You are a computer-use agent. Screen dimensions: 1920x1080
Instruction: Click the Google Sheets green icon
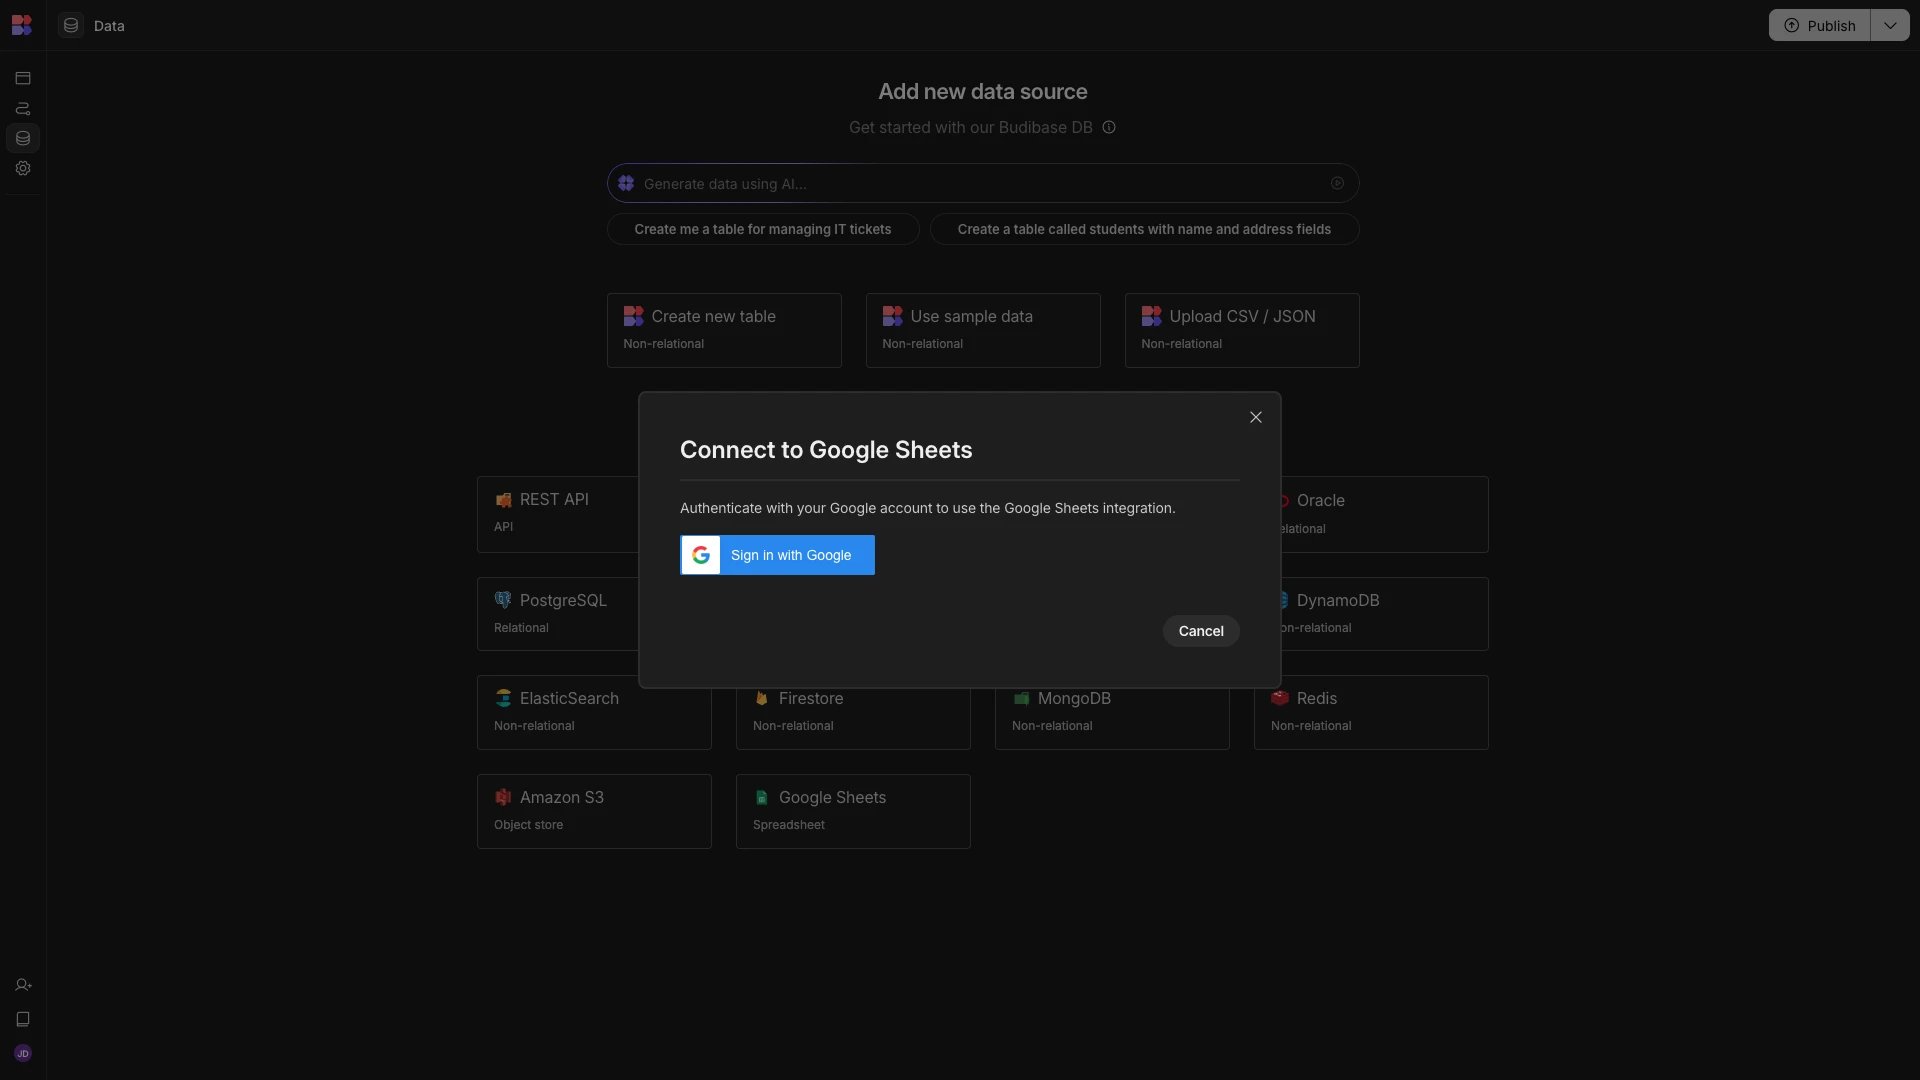(x=762, y=797)
